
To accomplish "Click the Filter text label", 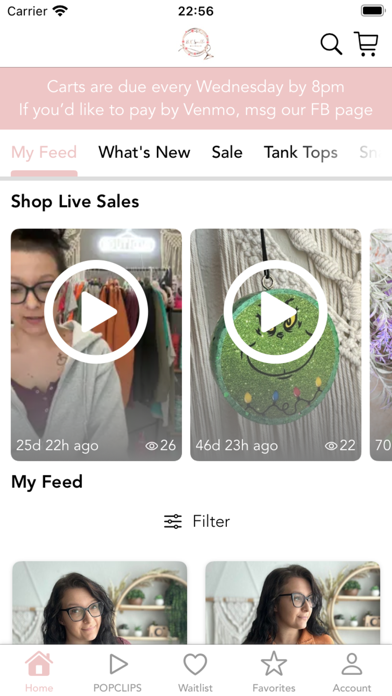I will [x=211, y=521].
